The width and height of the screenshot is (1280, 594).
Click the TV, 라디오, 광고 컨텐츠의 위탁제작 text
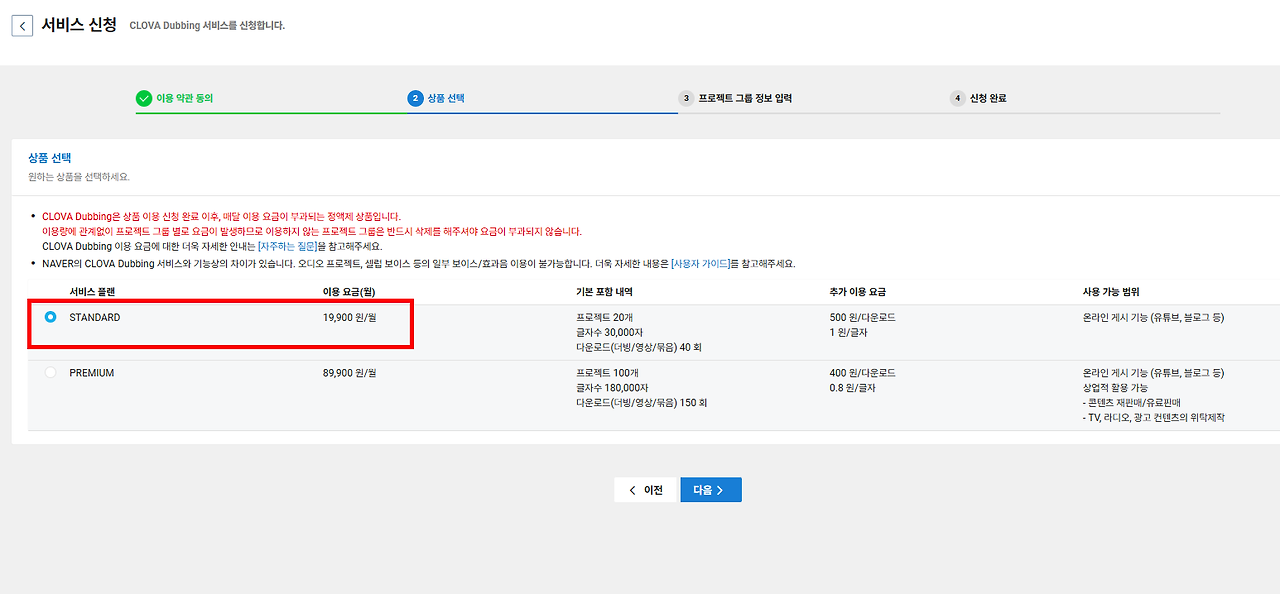(x=1154, y=417)
